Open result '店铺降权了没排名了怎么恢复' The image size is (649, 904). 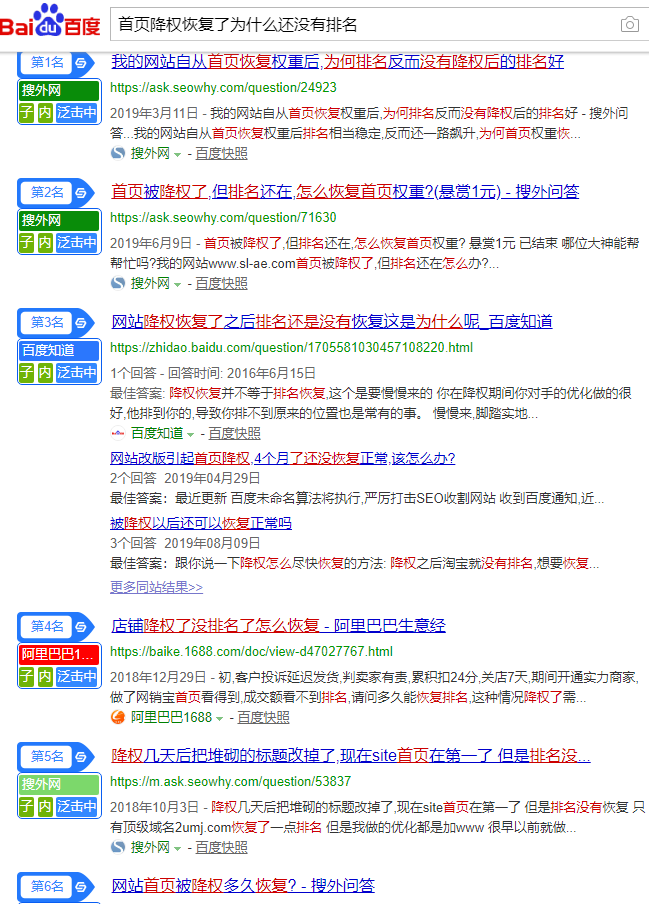[x=278, y=625]
